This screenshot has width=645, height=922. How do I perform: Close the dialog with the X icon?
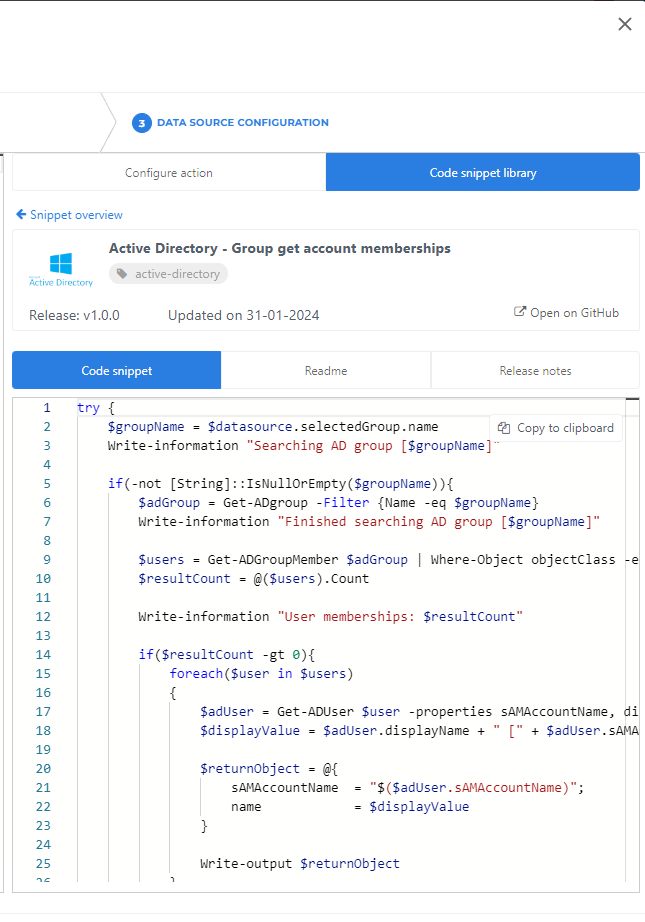pos(625,24)
